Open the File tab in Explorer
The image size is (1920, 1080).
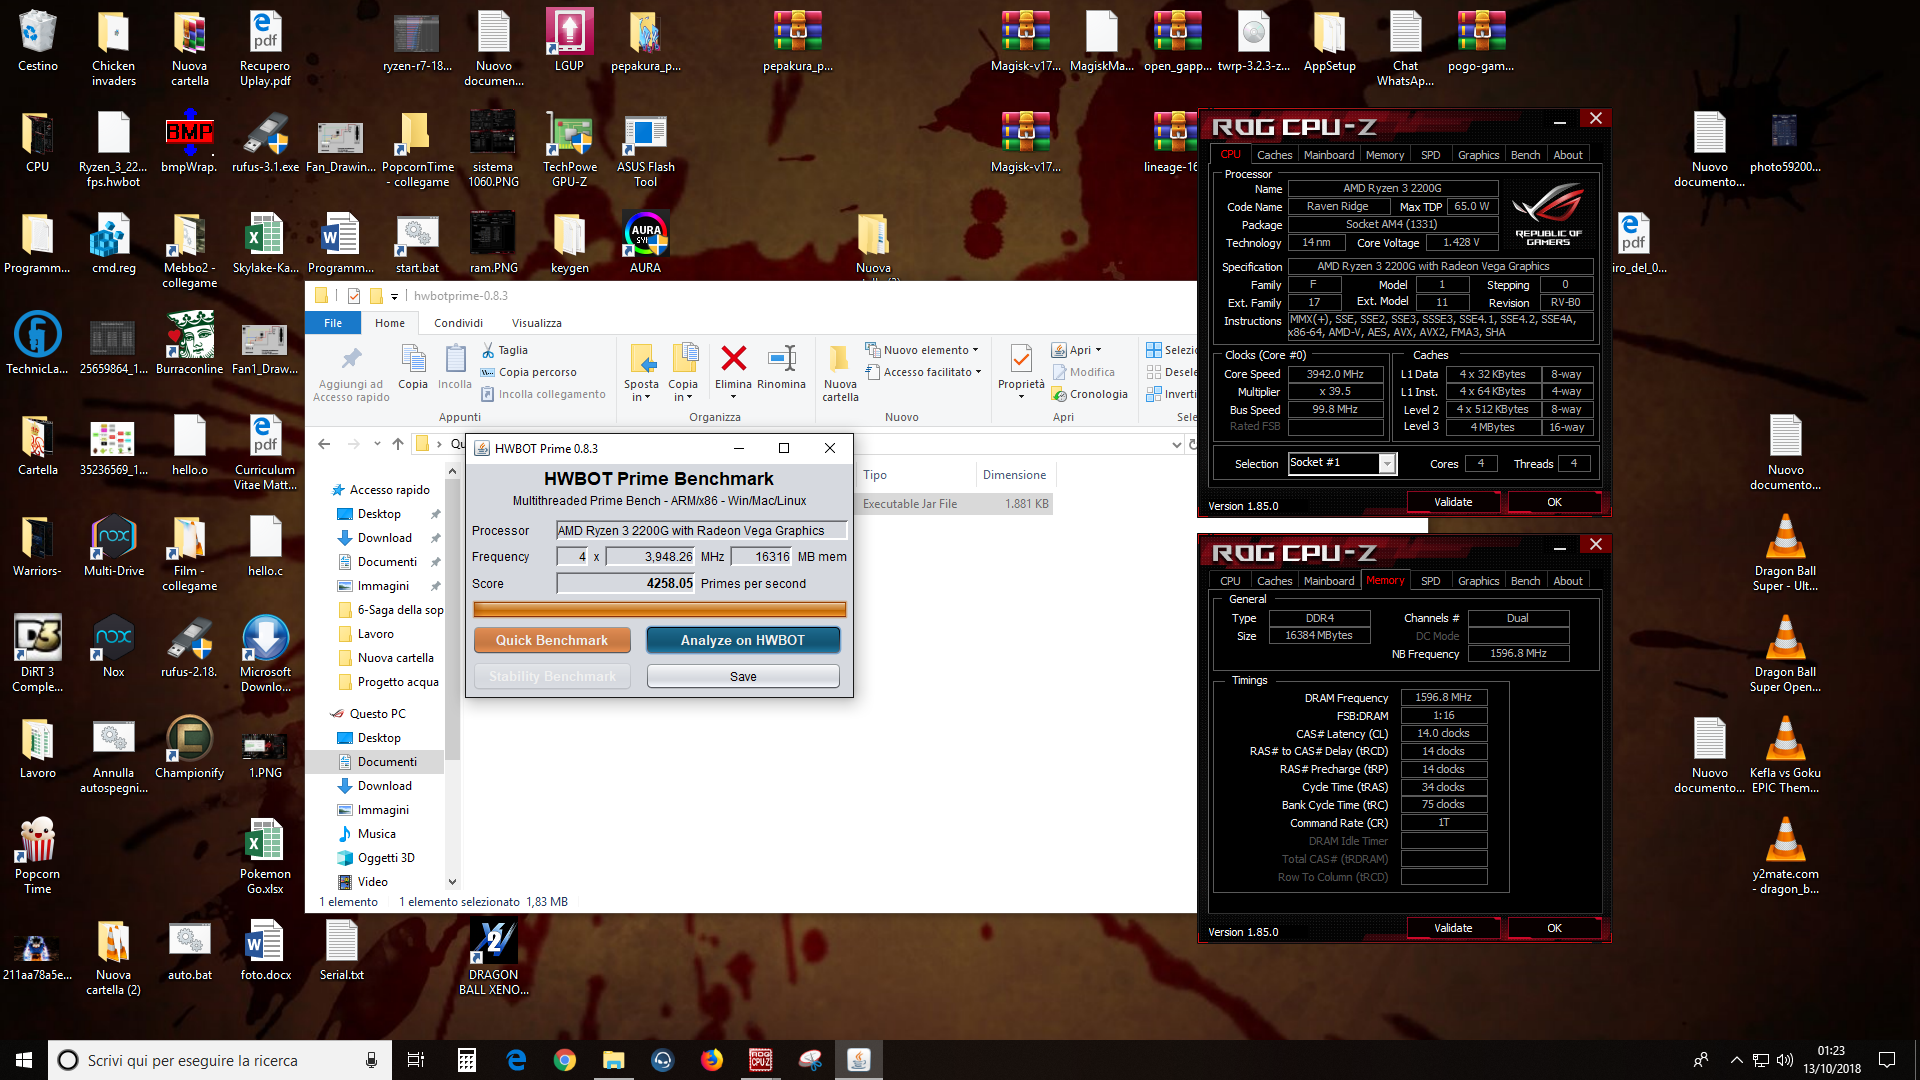[x=333, y=323]
